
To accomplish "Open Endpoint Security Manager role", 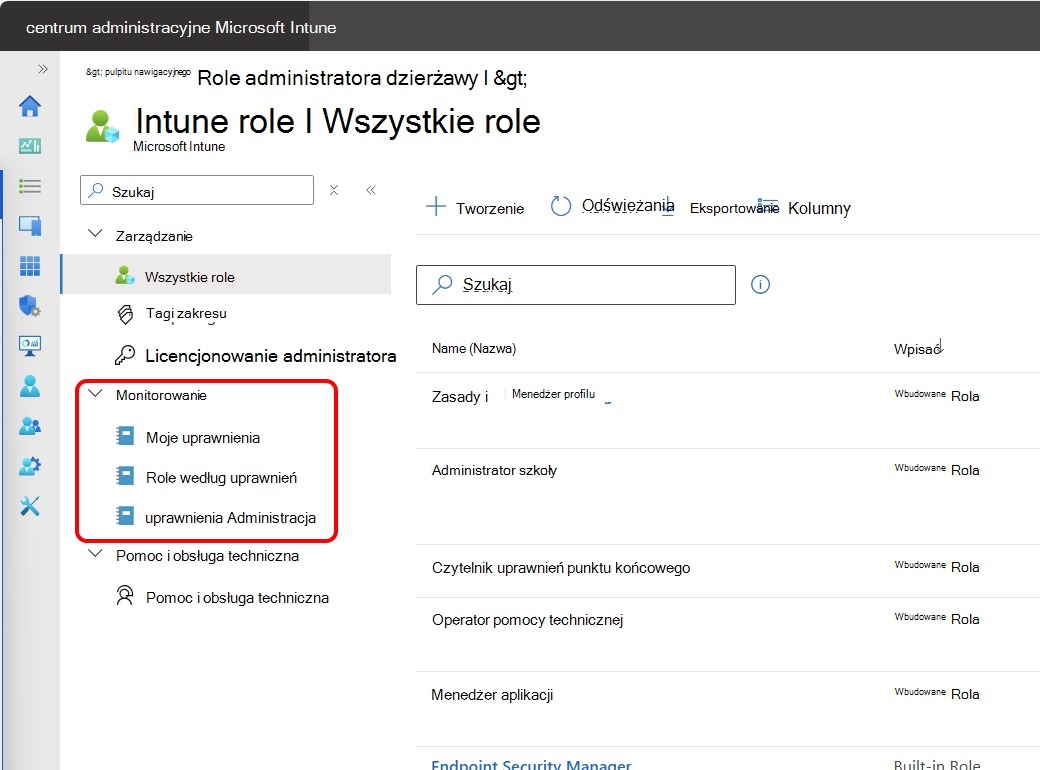I will pos(531,765).
